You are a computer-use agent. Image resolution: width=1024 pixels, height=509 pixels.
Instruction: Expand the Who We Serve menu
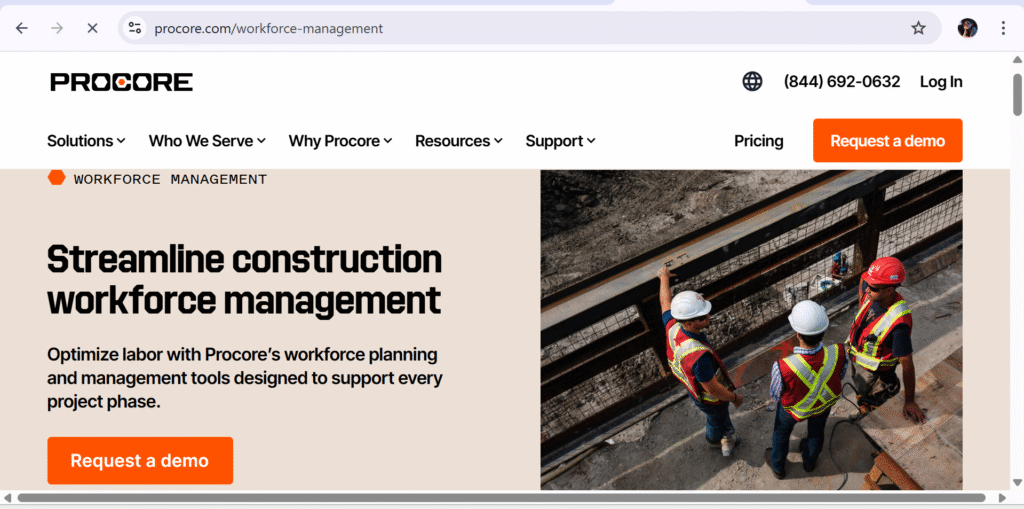pyautogui.click(x=207, y=141)
